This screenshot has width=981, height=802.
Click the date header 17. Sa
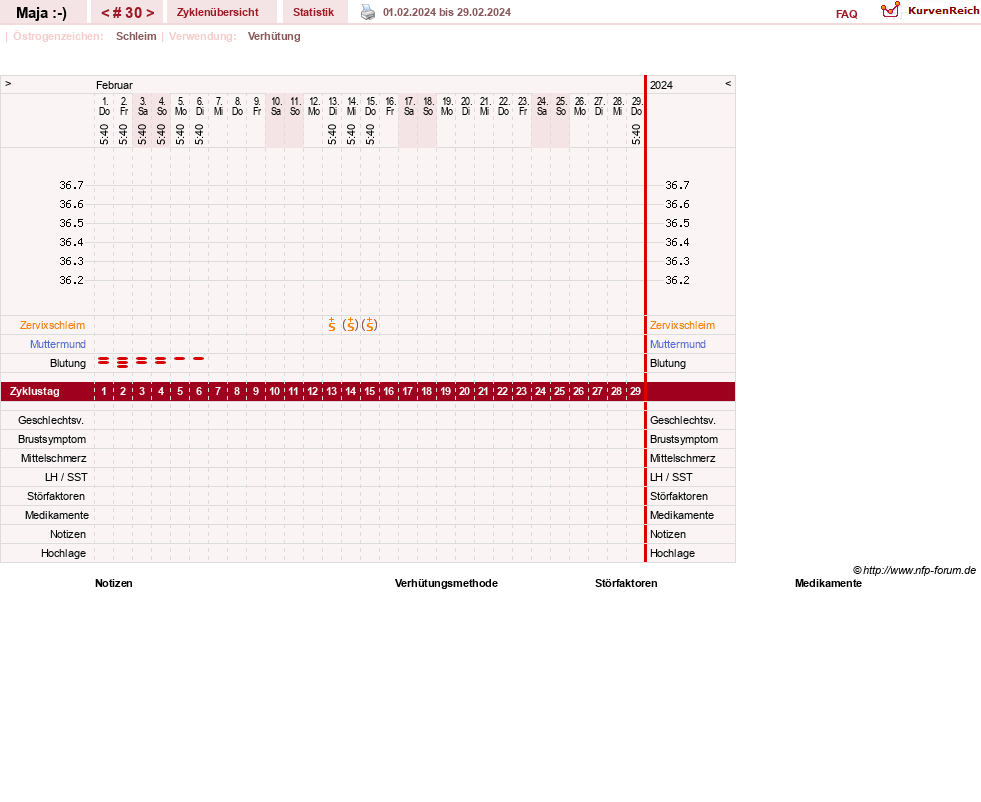tap(409, 106)
